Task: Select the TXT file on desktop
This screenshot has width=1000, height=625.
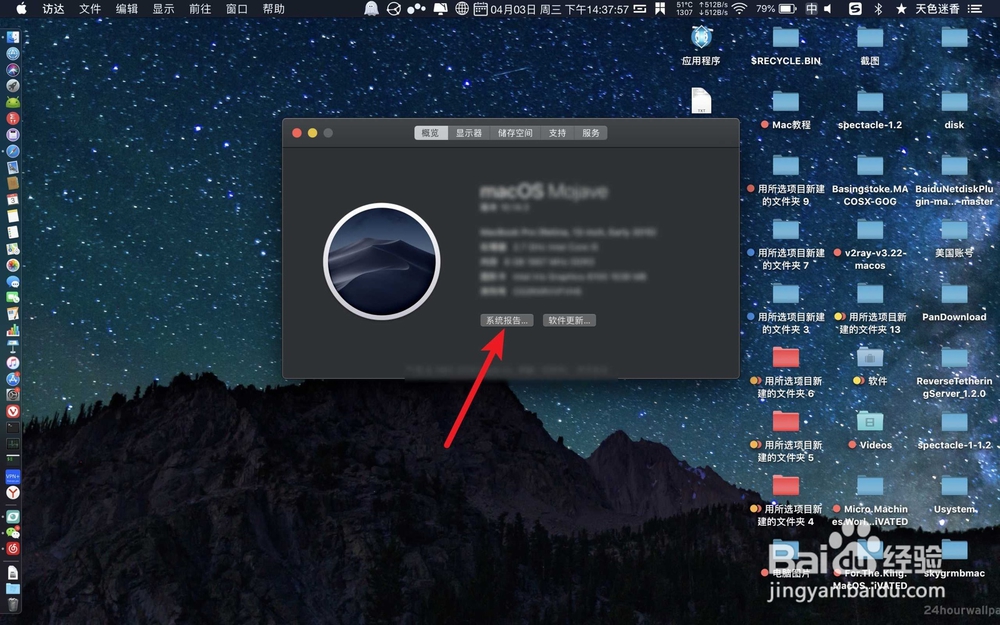Action: (701, 101)
